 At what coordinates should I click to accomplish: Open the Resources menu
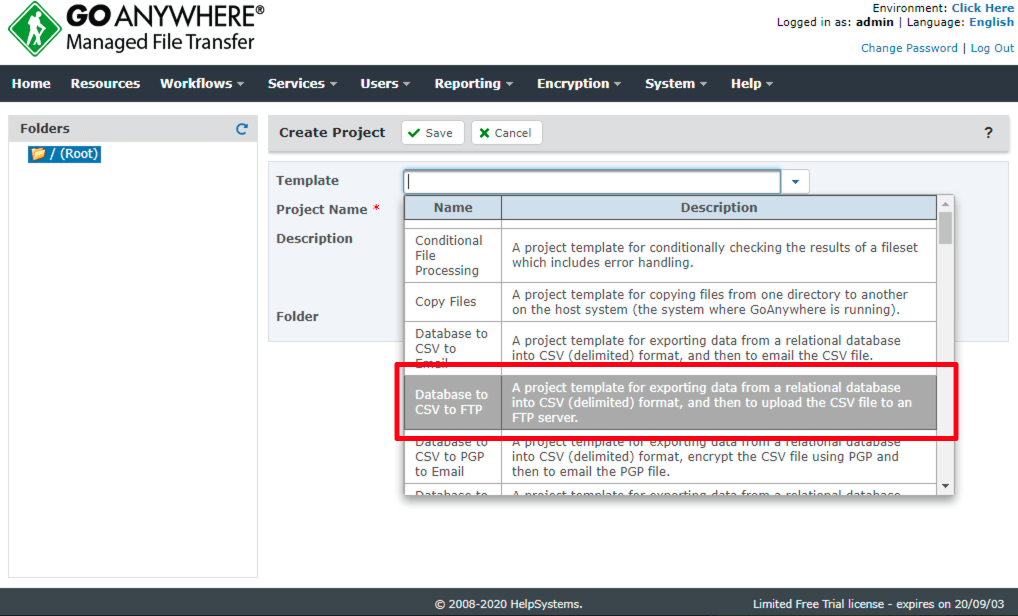[x=105, y=84]
